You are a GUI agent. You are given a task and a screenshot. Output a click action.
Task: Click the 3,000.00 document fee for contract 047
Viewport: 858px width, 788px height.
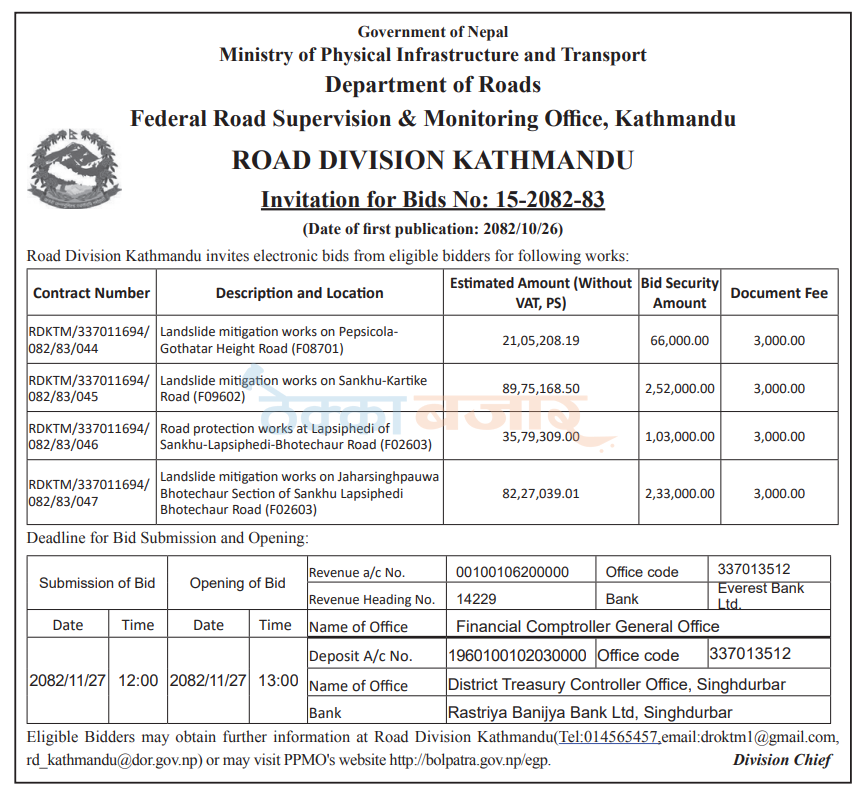pyautogui.click(x=779, y=494)
